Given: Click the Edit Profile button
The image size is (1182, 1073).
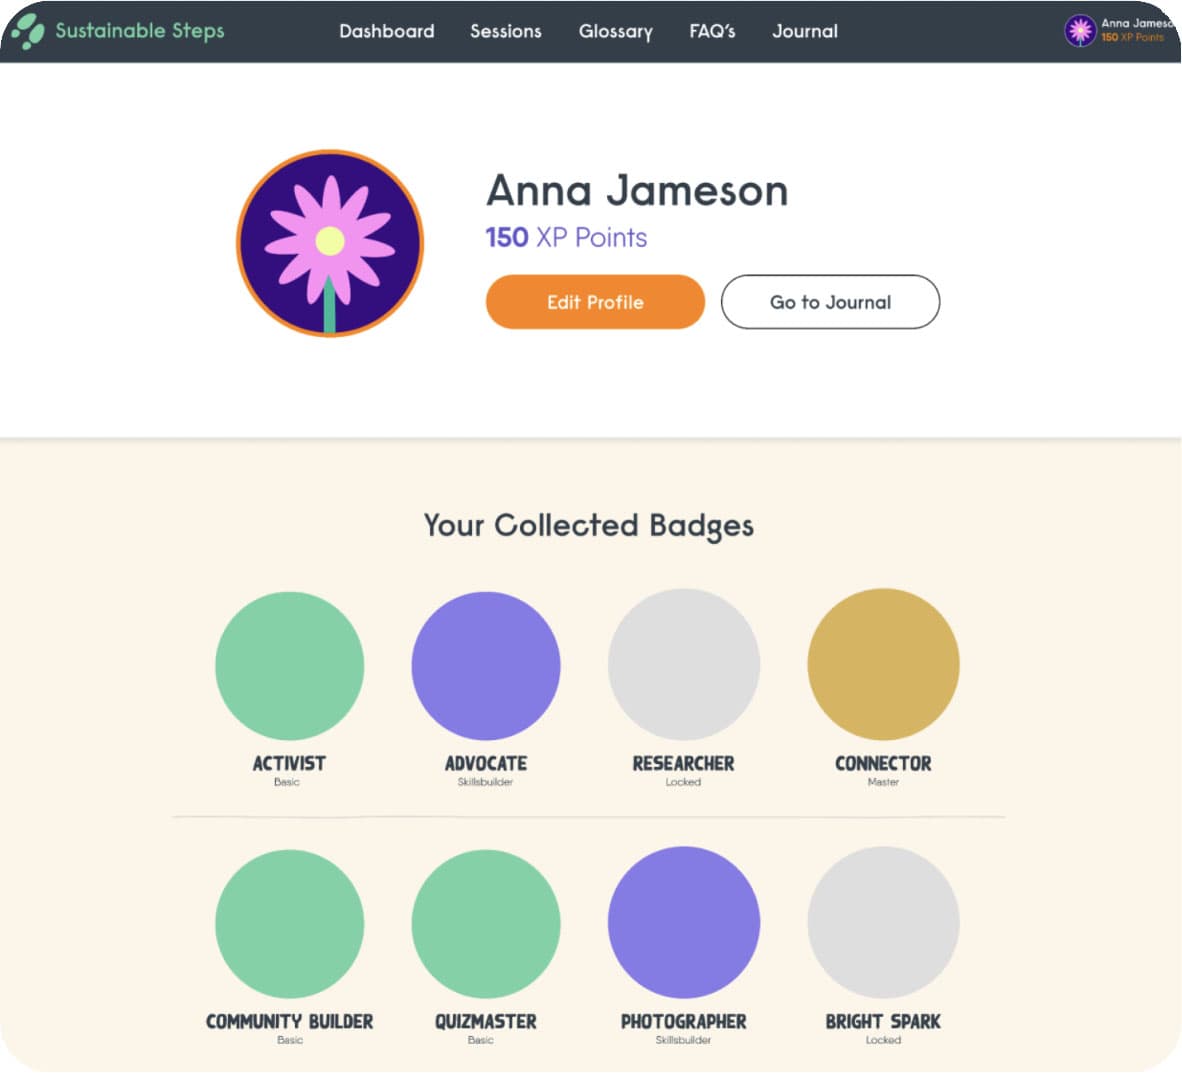Looking at the screenshot, I should point(594,302).
